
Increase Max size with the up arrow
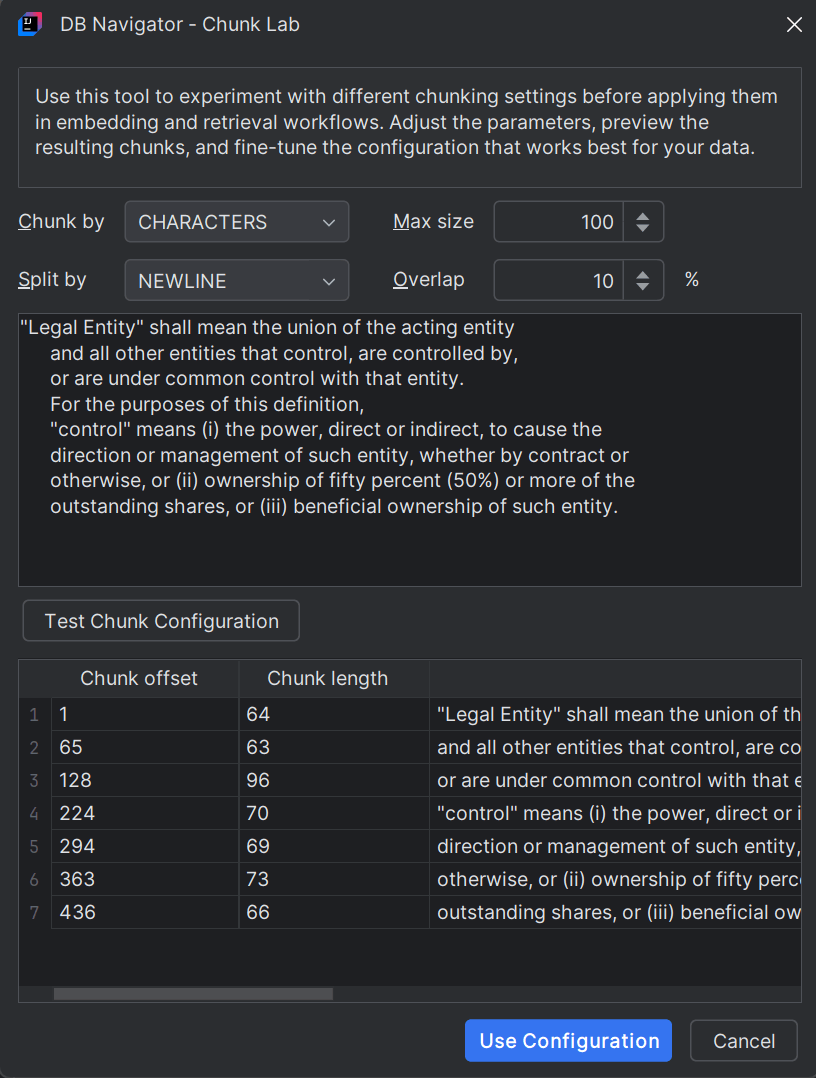(643, 216)
